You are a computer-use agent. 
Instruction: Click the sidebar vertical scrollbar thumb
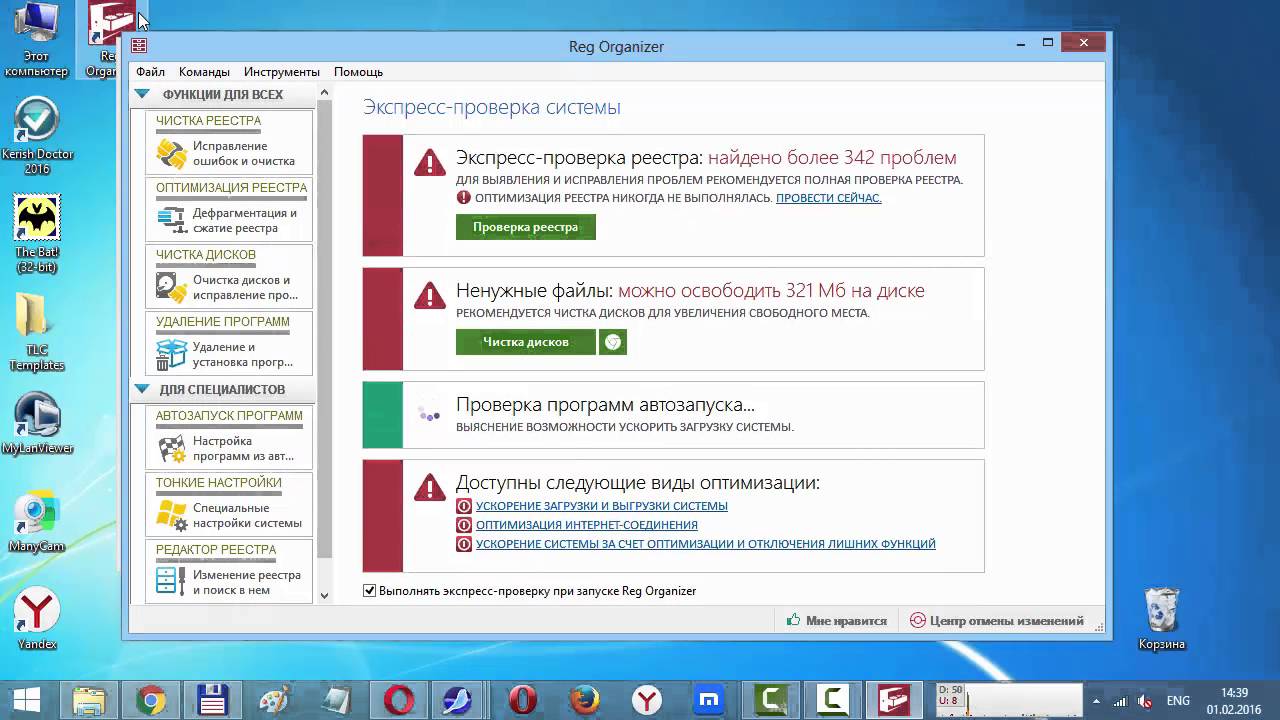(x=324, y=330)
